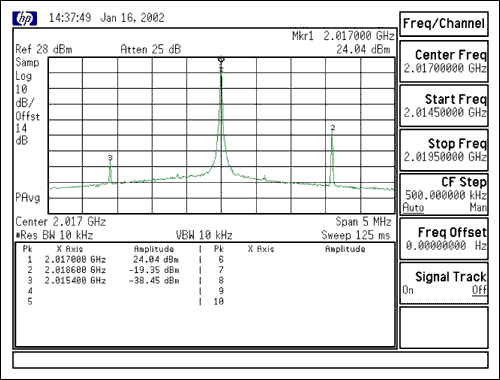Select the CF Step softkey
The width and height of the screenshot is (500, 380).
[444, 194]
